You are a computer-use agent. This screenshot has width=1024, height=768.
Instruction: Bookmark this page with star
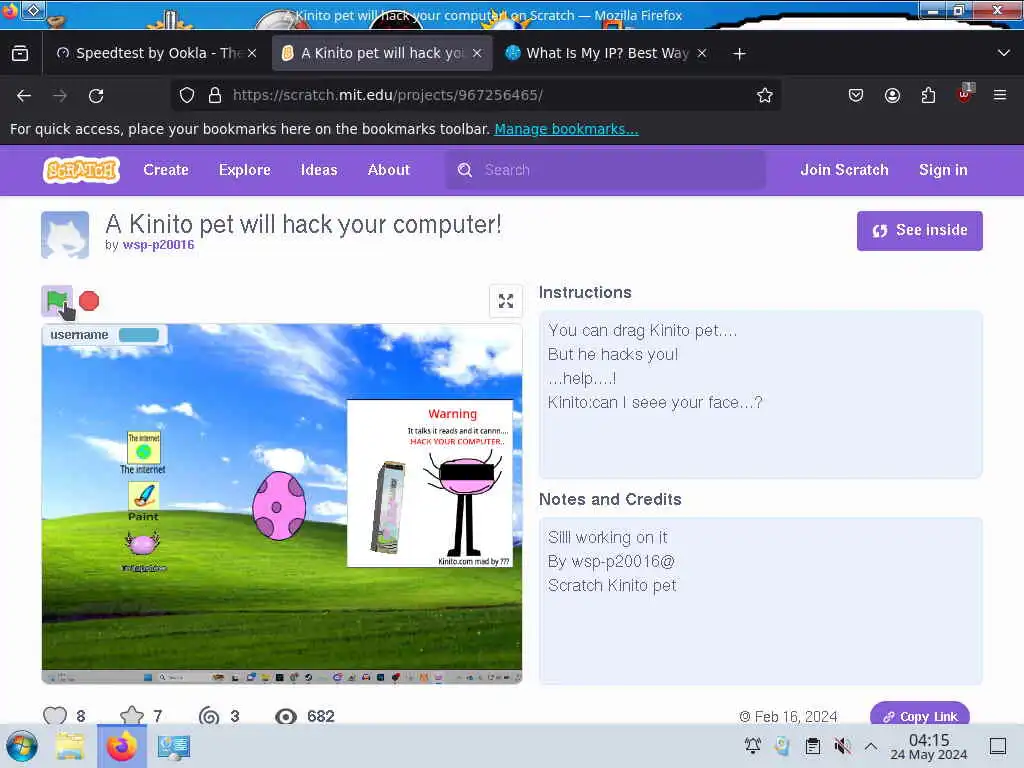pos(765,95)
